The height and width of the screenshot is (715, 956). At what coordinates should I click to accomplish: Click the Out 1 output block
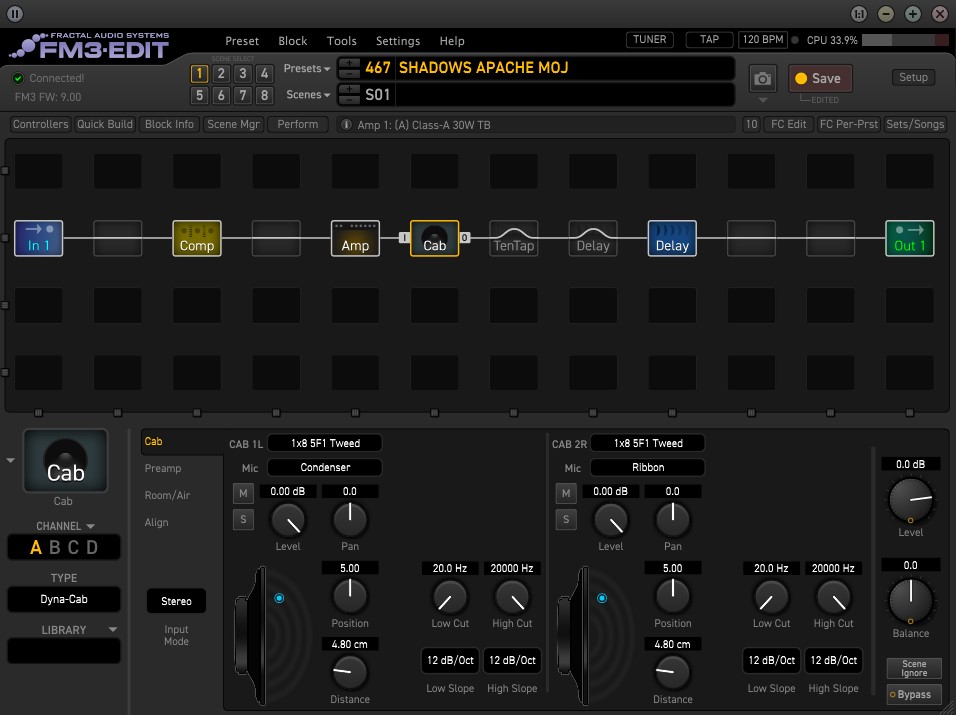[x=909, y=238]
